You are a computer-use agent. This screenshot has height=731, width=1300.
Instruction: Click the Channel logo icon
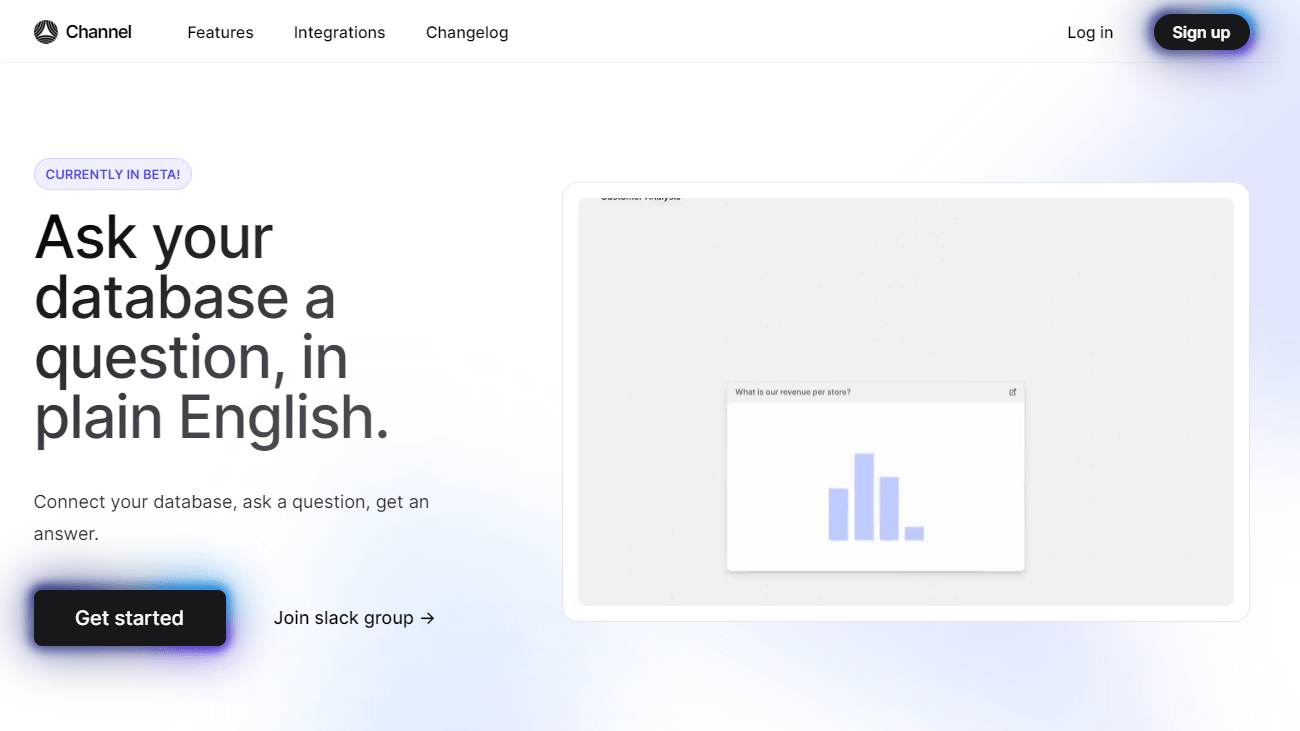46,32
